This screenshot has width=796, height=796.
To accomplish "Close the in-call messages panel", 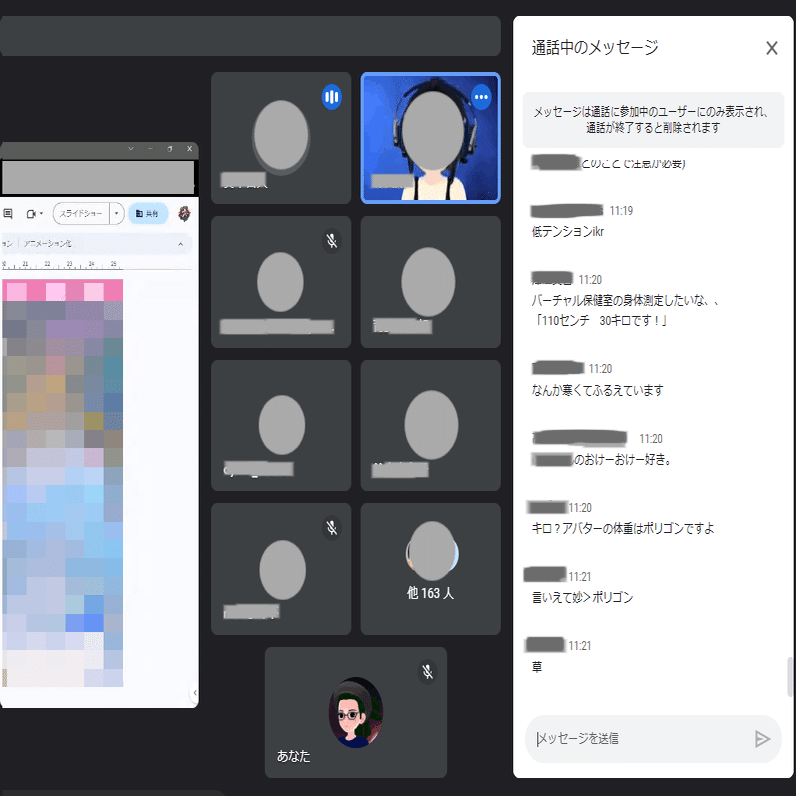I will tap(771, 48).
